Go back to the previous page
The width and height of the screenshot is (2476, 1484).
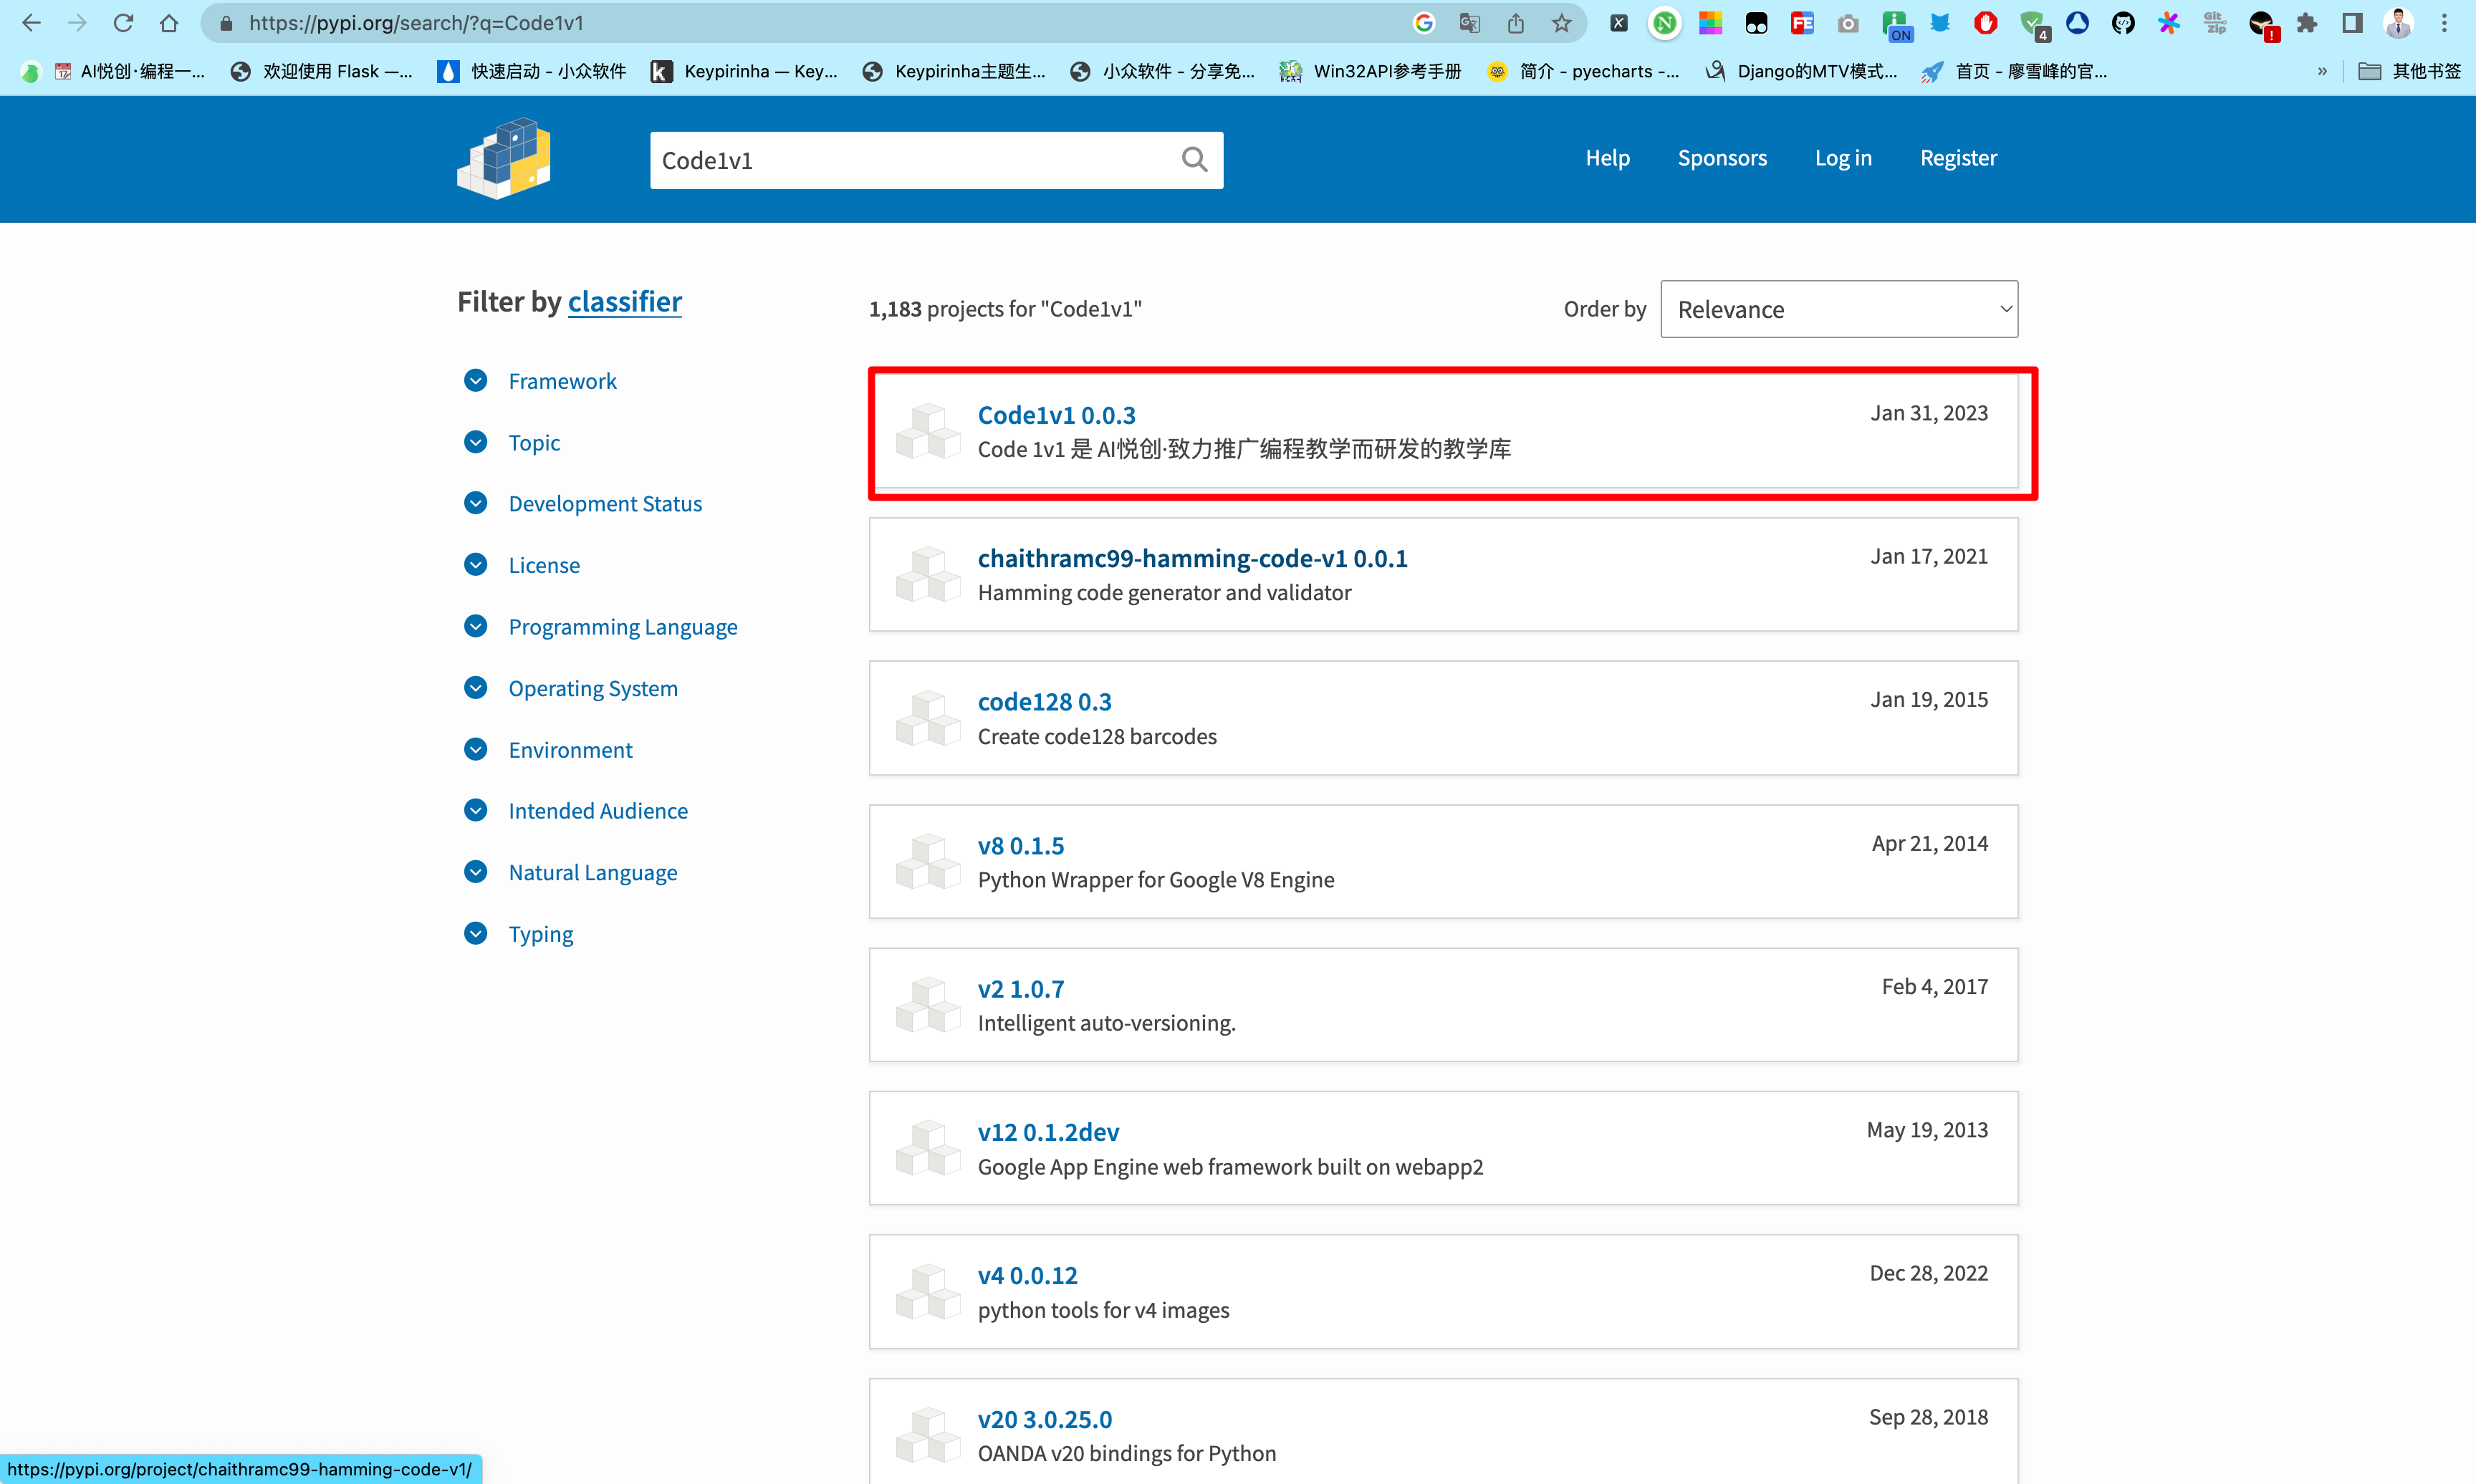click(x=31, y=23)
